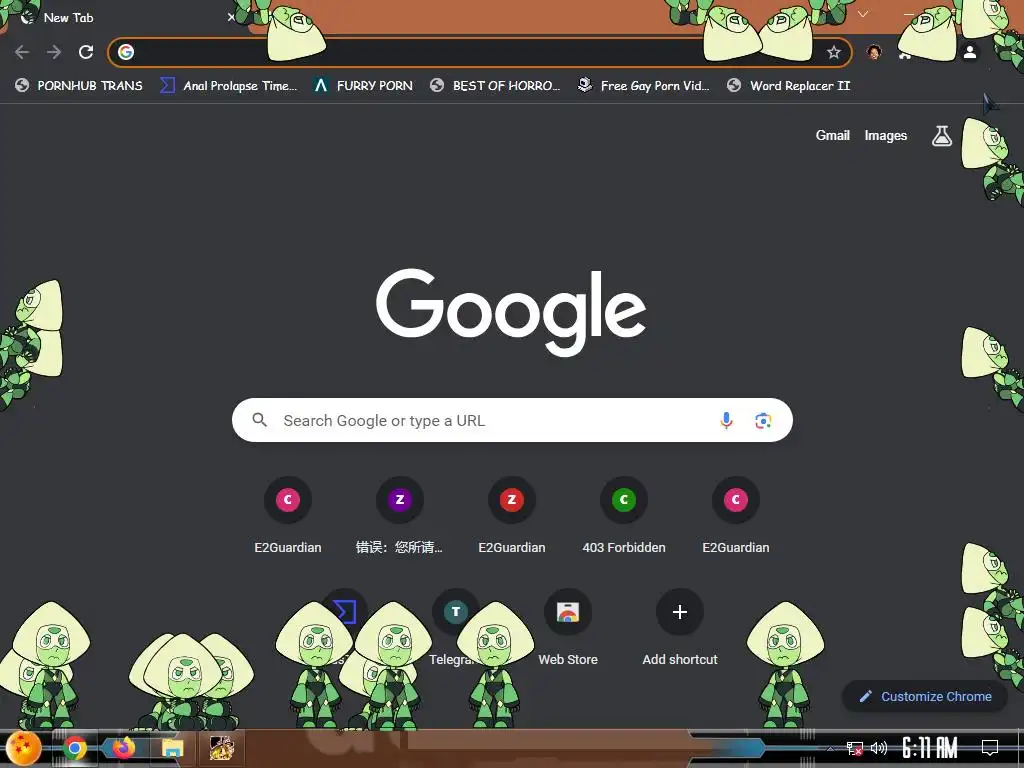Click the magnifier icon in the search box
Viewport: 1024px width, 768px height.
(x=259, y=420)
